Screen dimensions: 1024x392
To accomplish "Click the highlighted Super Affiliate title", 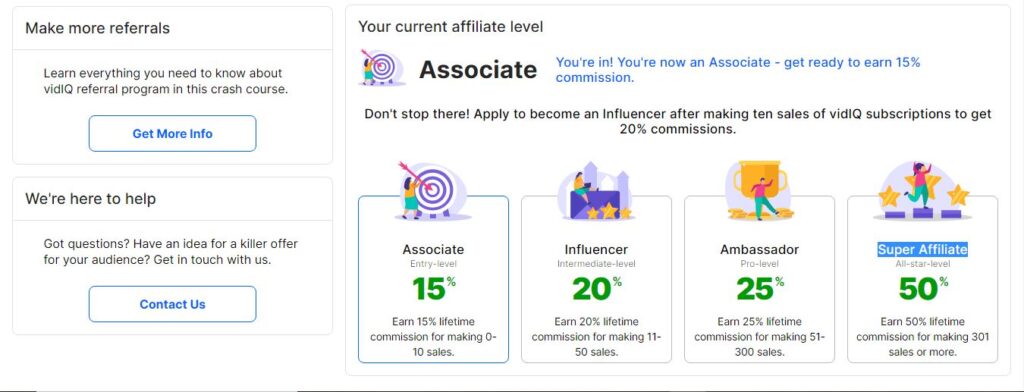I will tap(922, 250).
